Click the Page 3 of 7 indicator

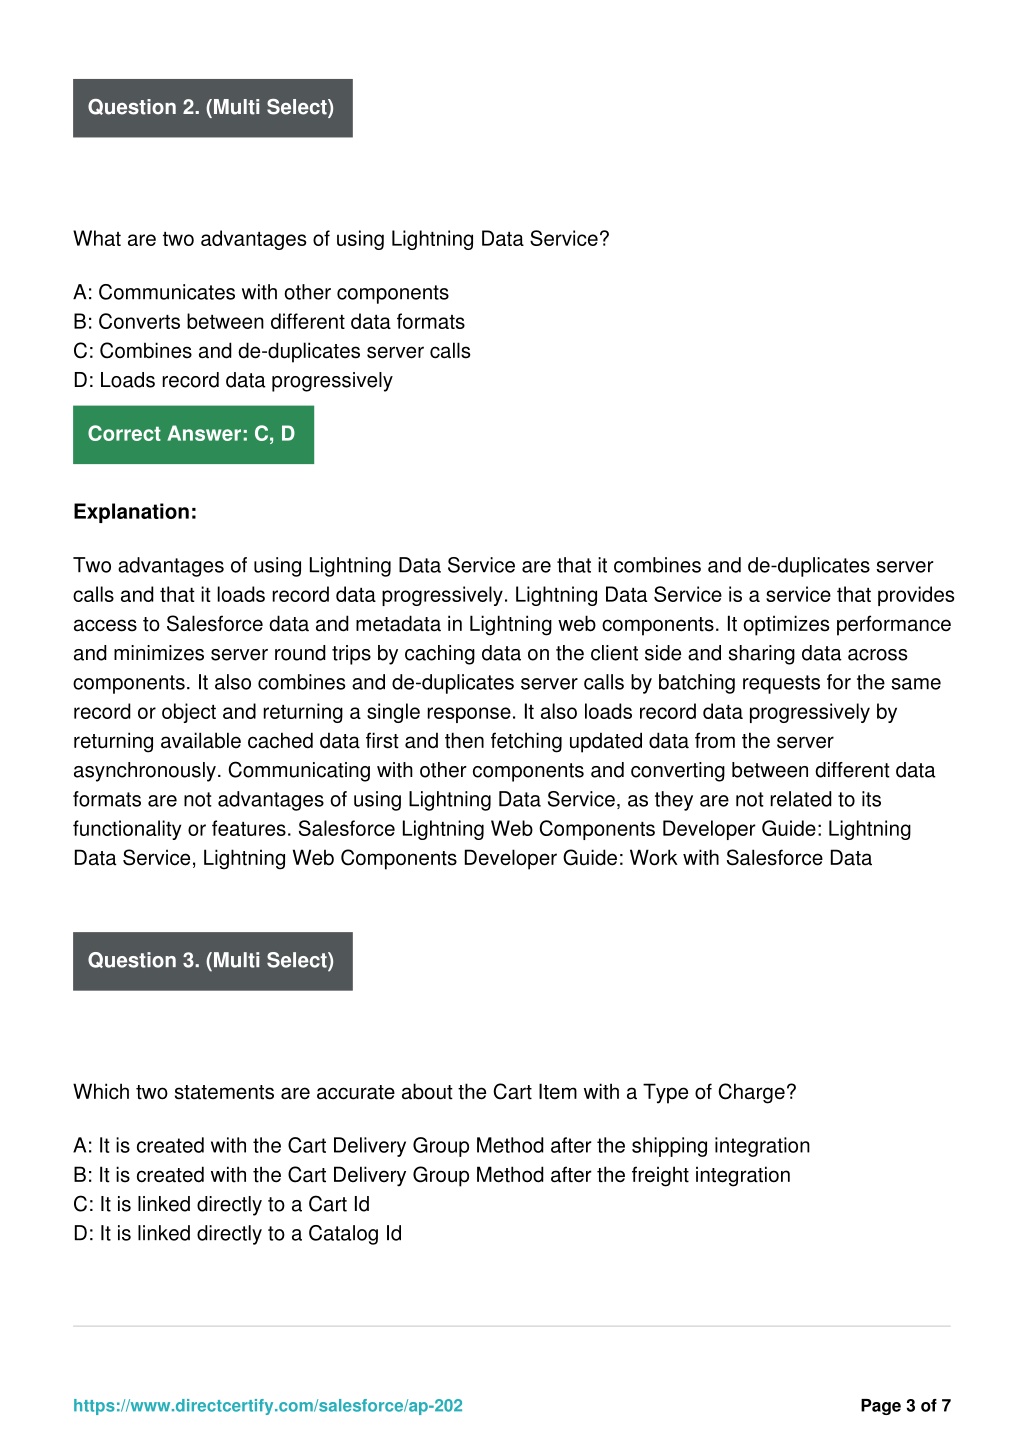tap(905, 1406)
